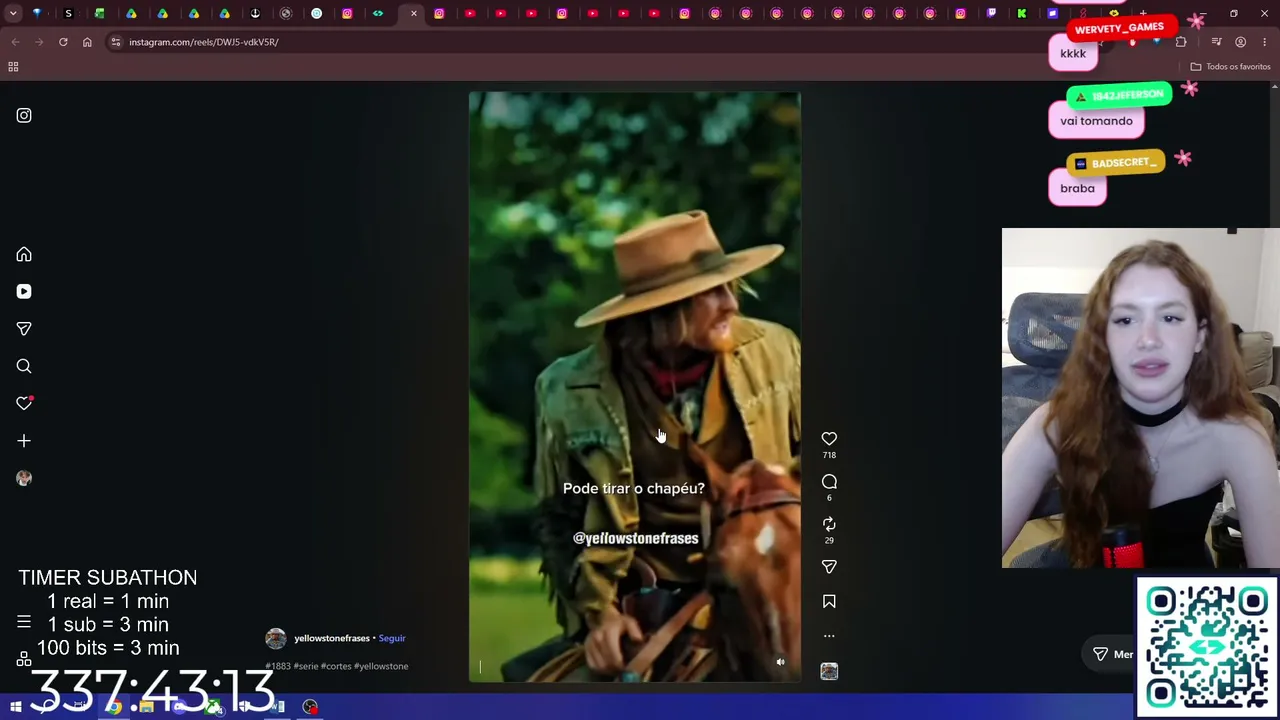This screenshot has height=720, width=1280.
Task: Open the browser three-dot menu
Action: point(1265,42)
